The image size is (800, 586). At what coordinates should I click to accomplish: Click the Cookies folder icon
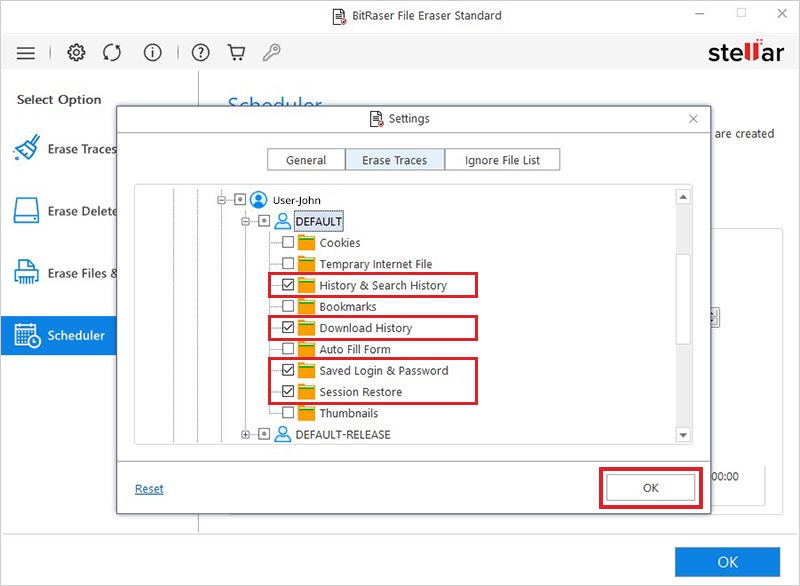tap(306, 242)
